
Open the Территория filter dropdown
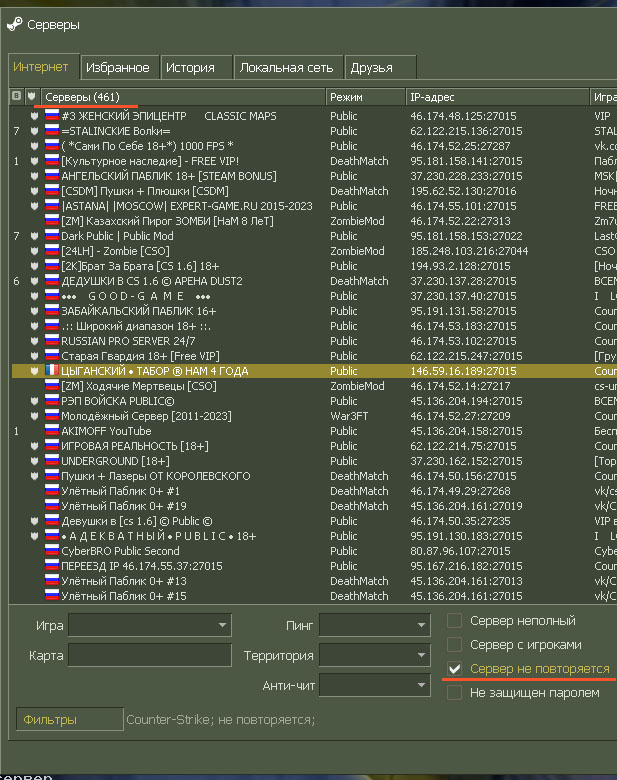pos(375,655)
